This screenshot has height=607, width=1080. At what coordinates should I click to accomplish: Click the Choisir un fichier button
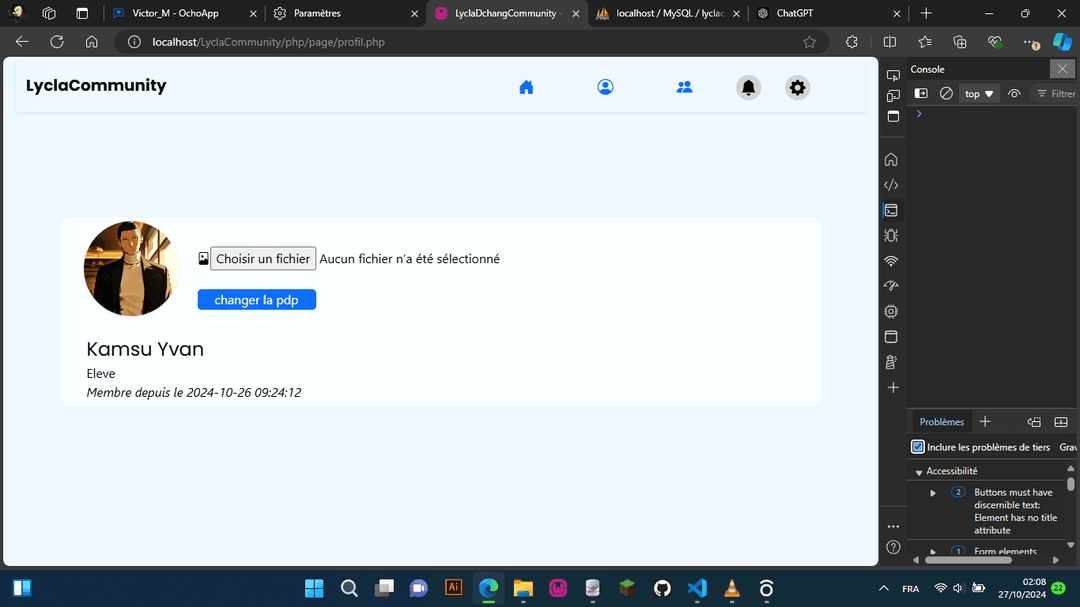click(x=263, y=259)
